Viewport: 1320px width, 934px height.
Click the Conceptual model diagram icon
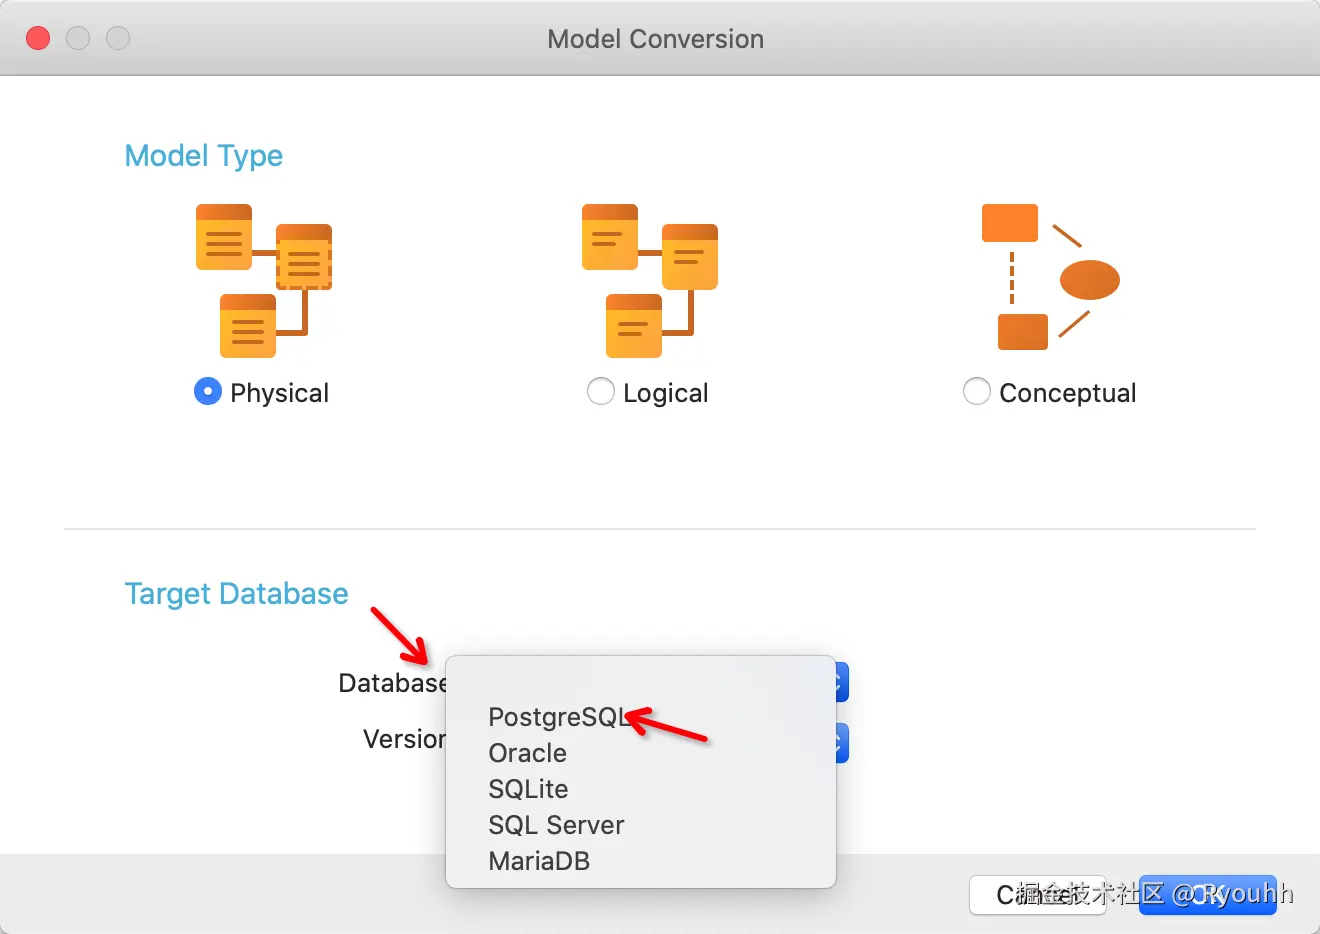[x=1050, y=277]
